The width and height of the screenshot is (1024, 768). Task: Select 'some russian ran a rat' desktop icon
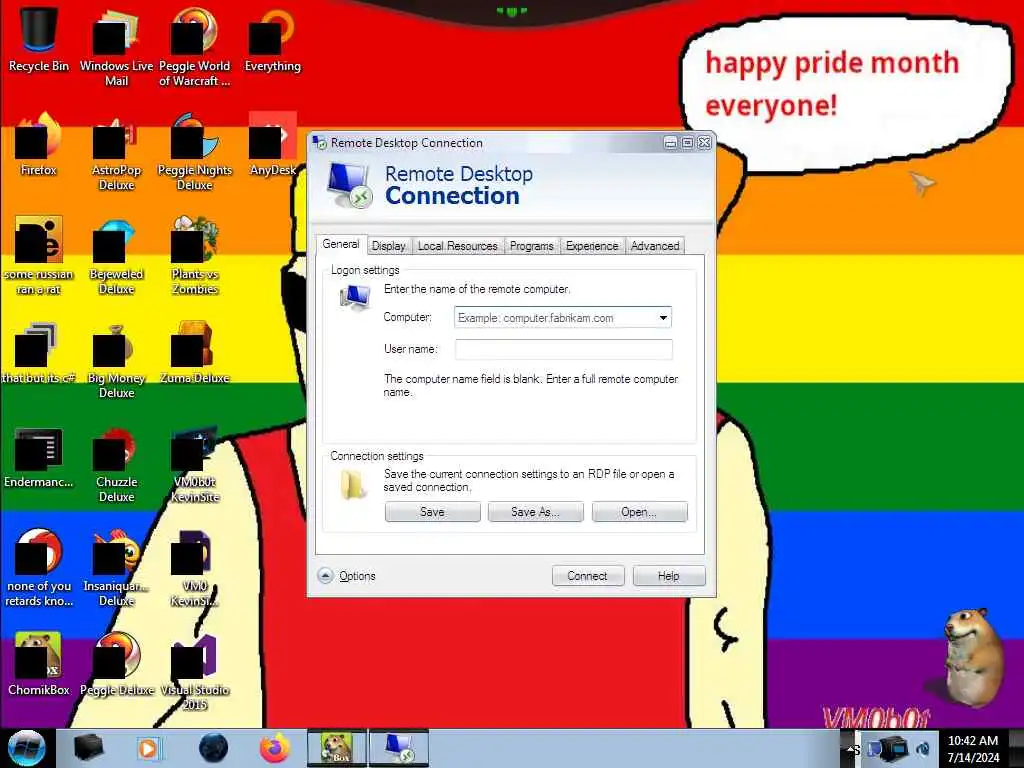click(39, 255)
